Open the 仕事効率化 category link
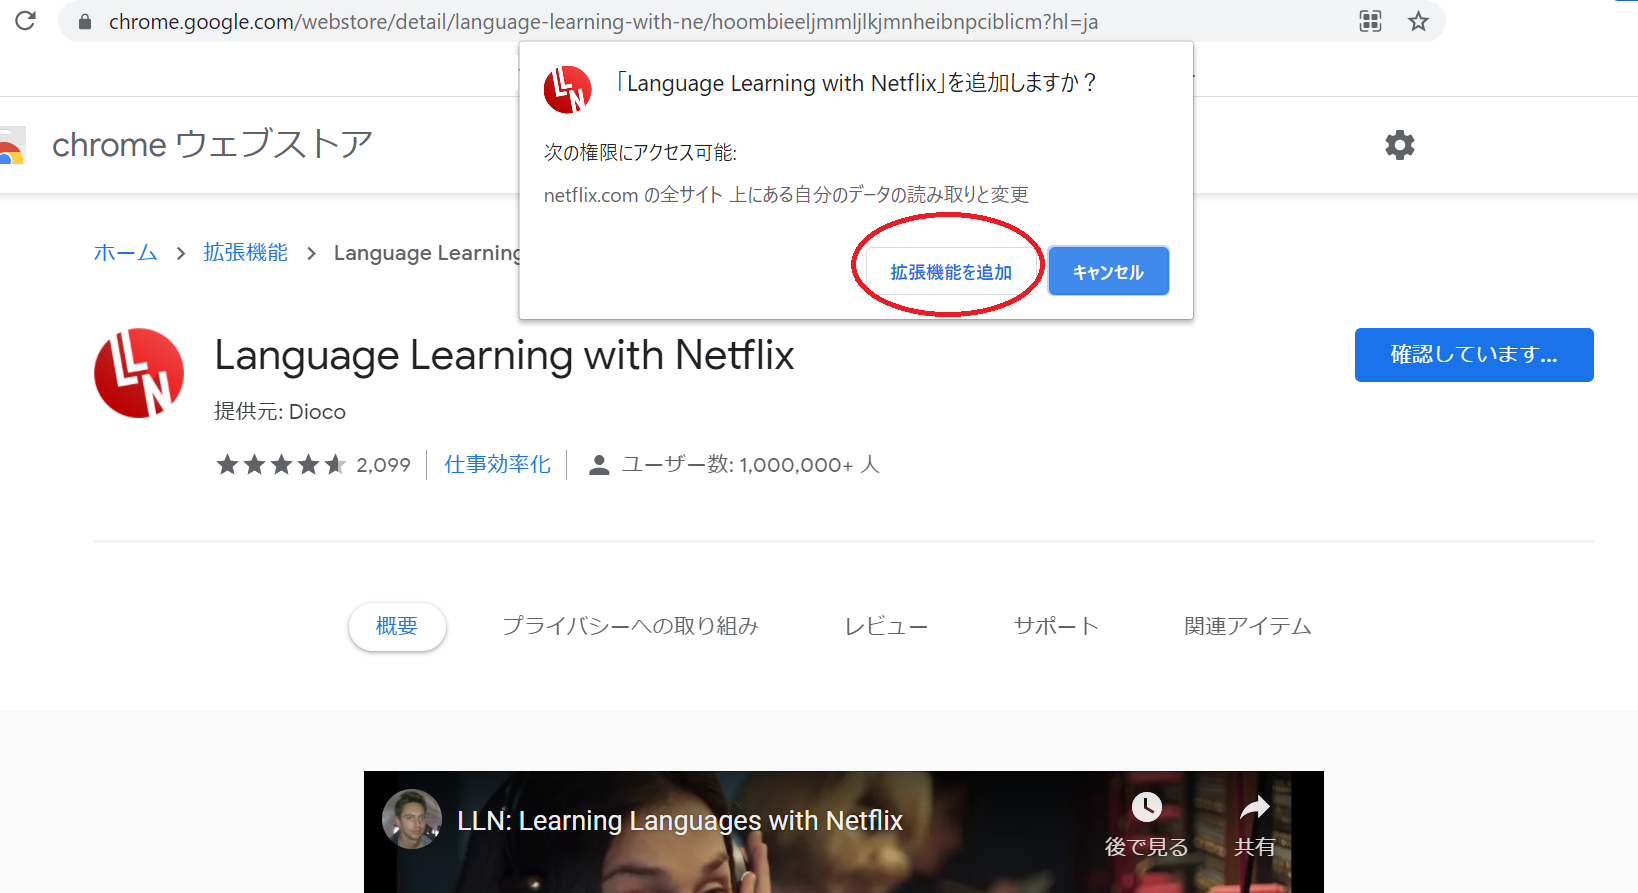This screenshot has height=893, width=1638. pyautogui.click(x=498, y=465)
